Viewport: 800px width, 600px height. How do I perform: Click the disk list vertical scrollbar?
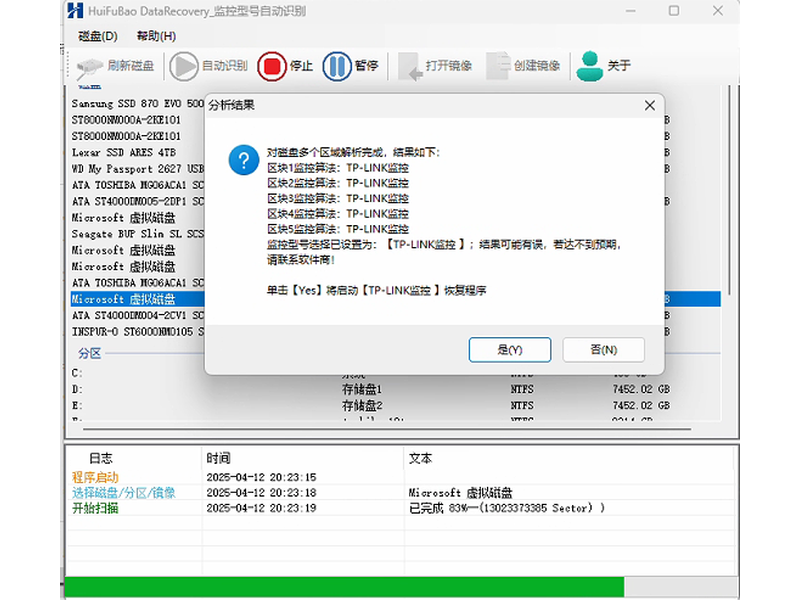730,190
